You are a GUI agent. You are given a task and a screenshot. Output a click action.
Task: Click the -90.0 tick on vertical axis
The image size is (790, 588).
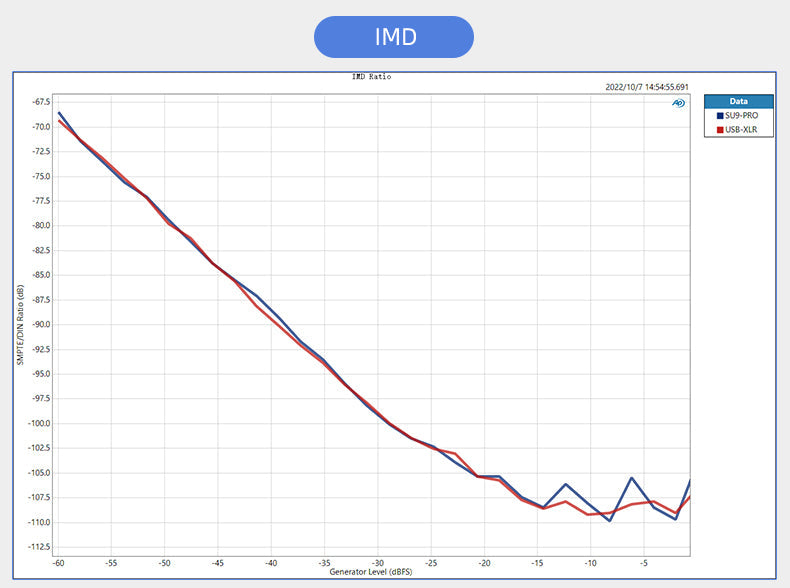click(41, 324)
